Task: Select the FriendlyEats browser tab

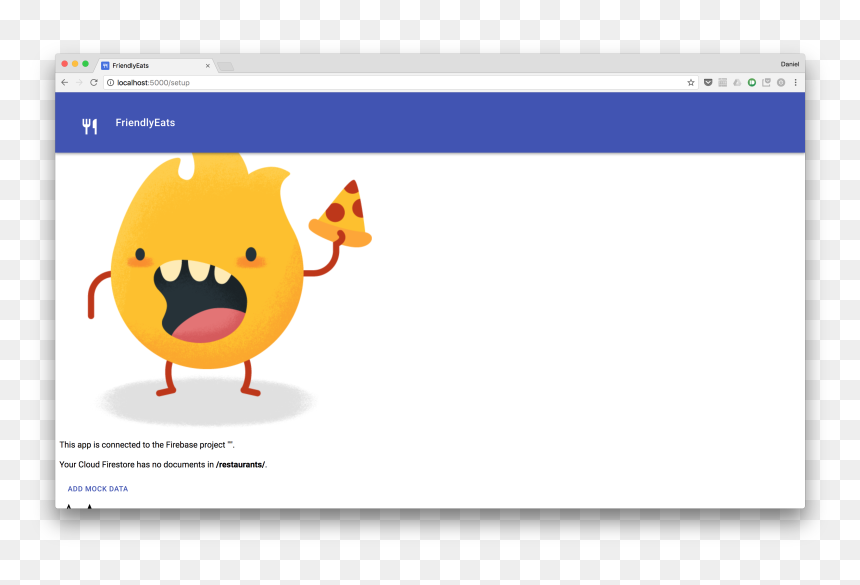Action: (x=154, y=65)
